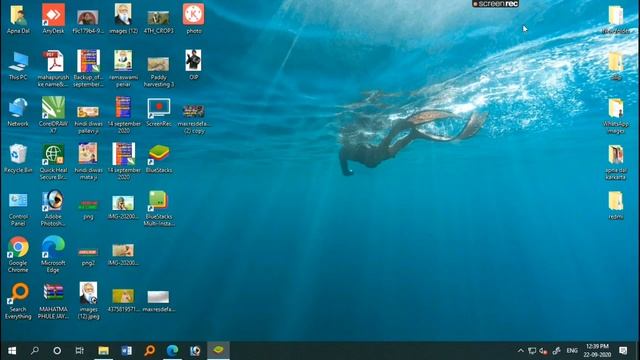Launch Google Chrome from the desktop
This screenshot has height=360, width=640.
tap(18, 254)
